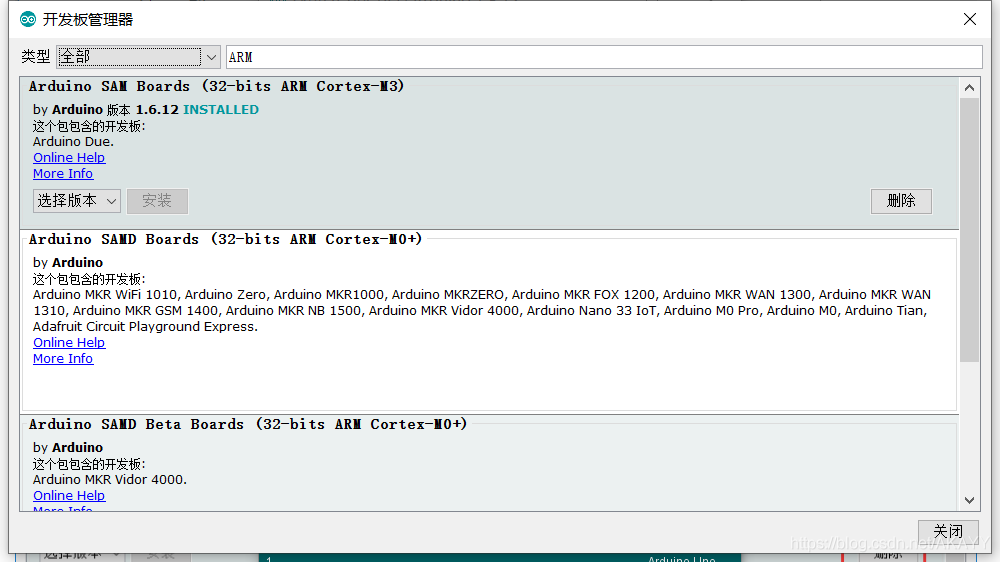Screen dimensions: 1000x562
Task: Click the scrollbar track below the thumb
Action: (969, 430)
